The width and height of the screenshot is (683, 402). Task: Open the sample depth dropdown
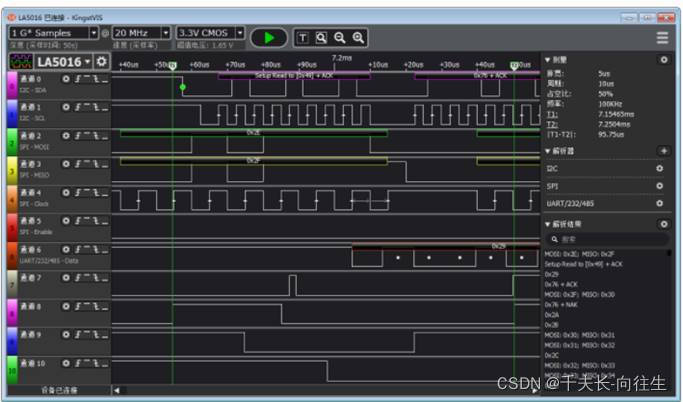pos(94,33)
